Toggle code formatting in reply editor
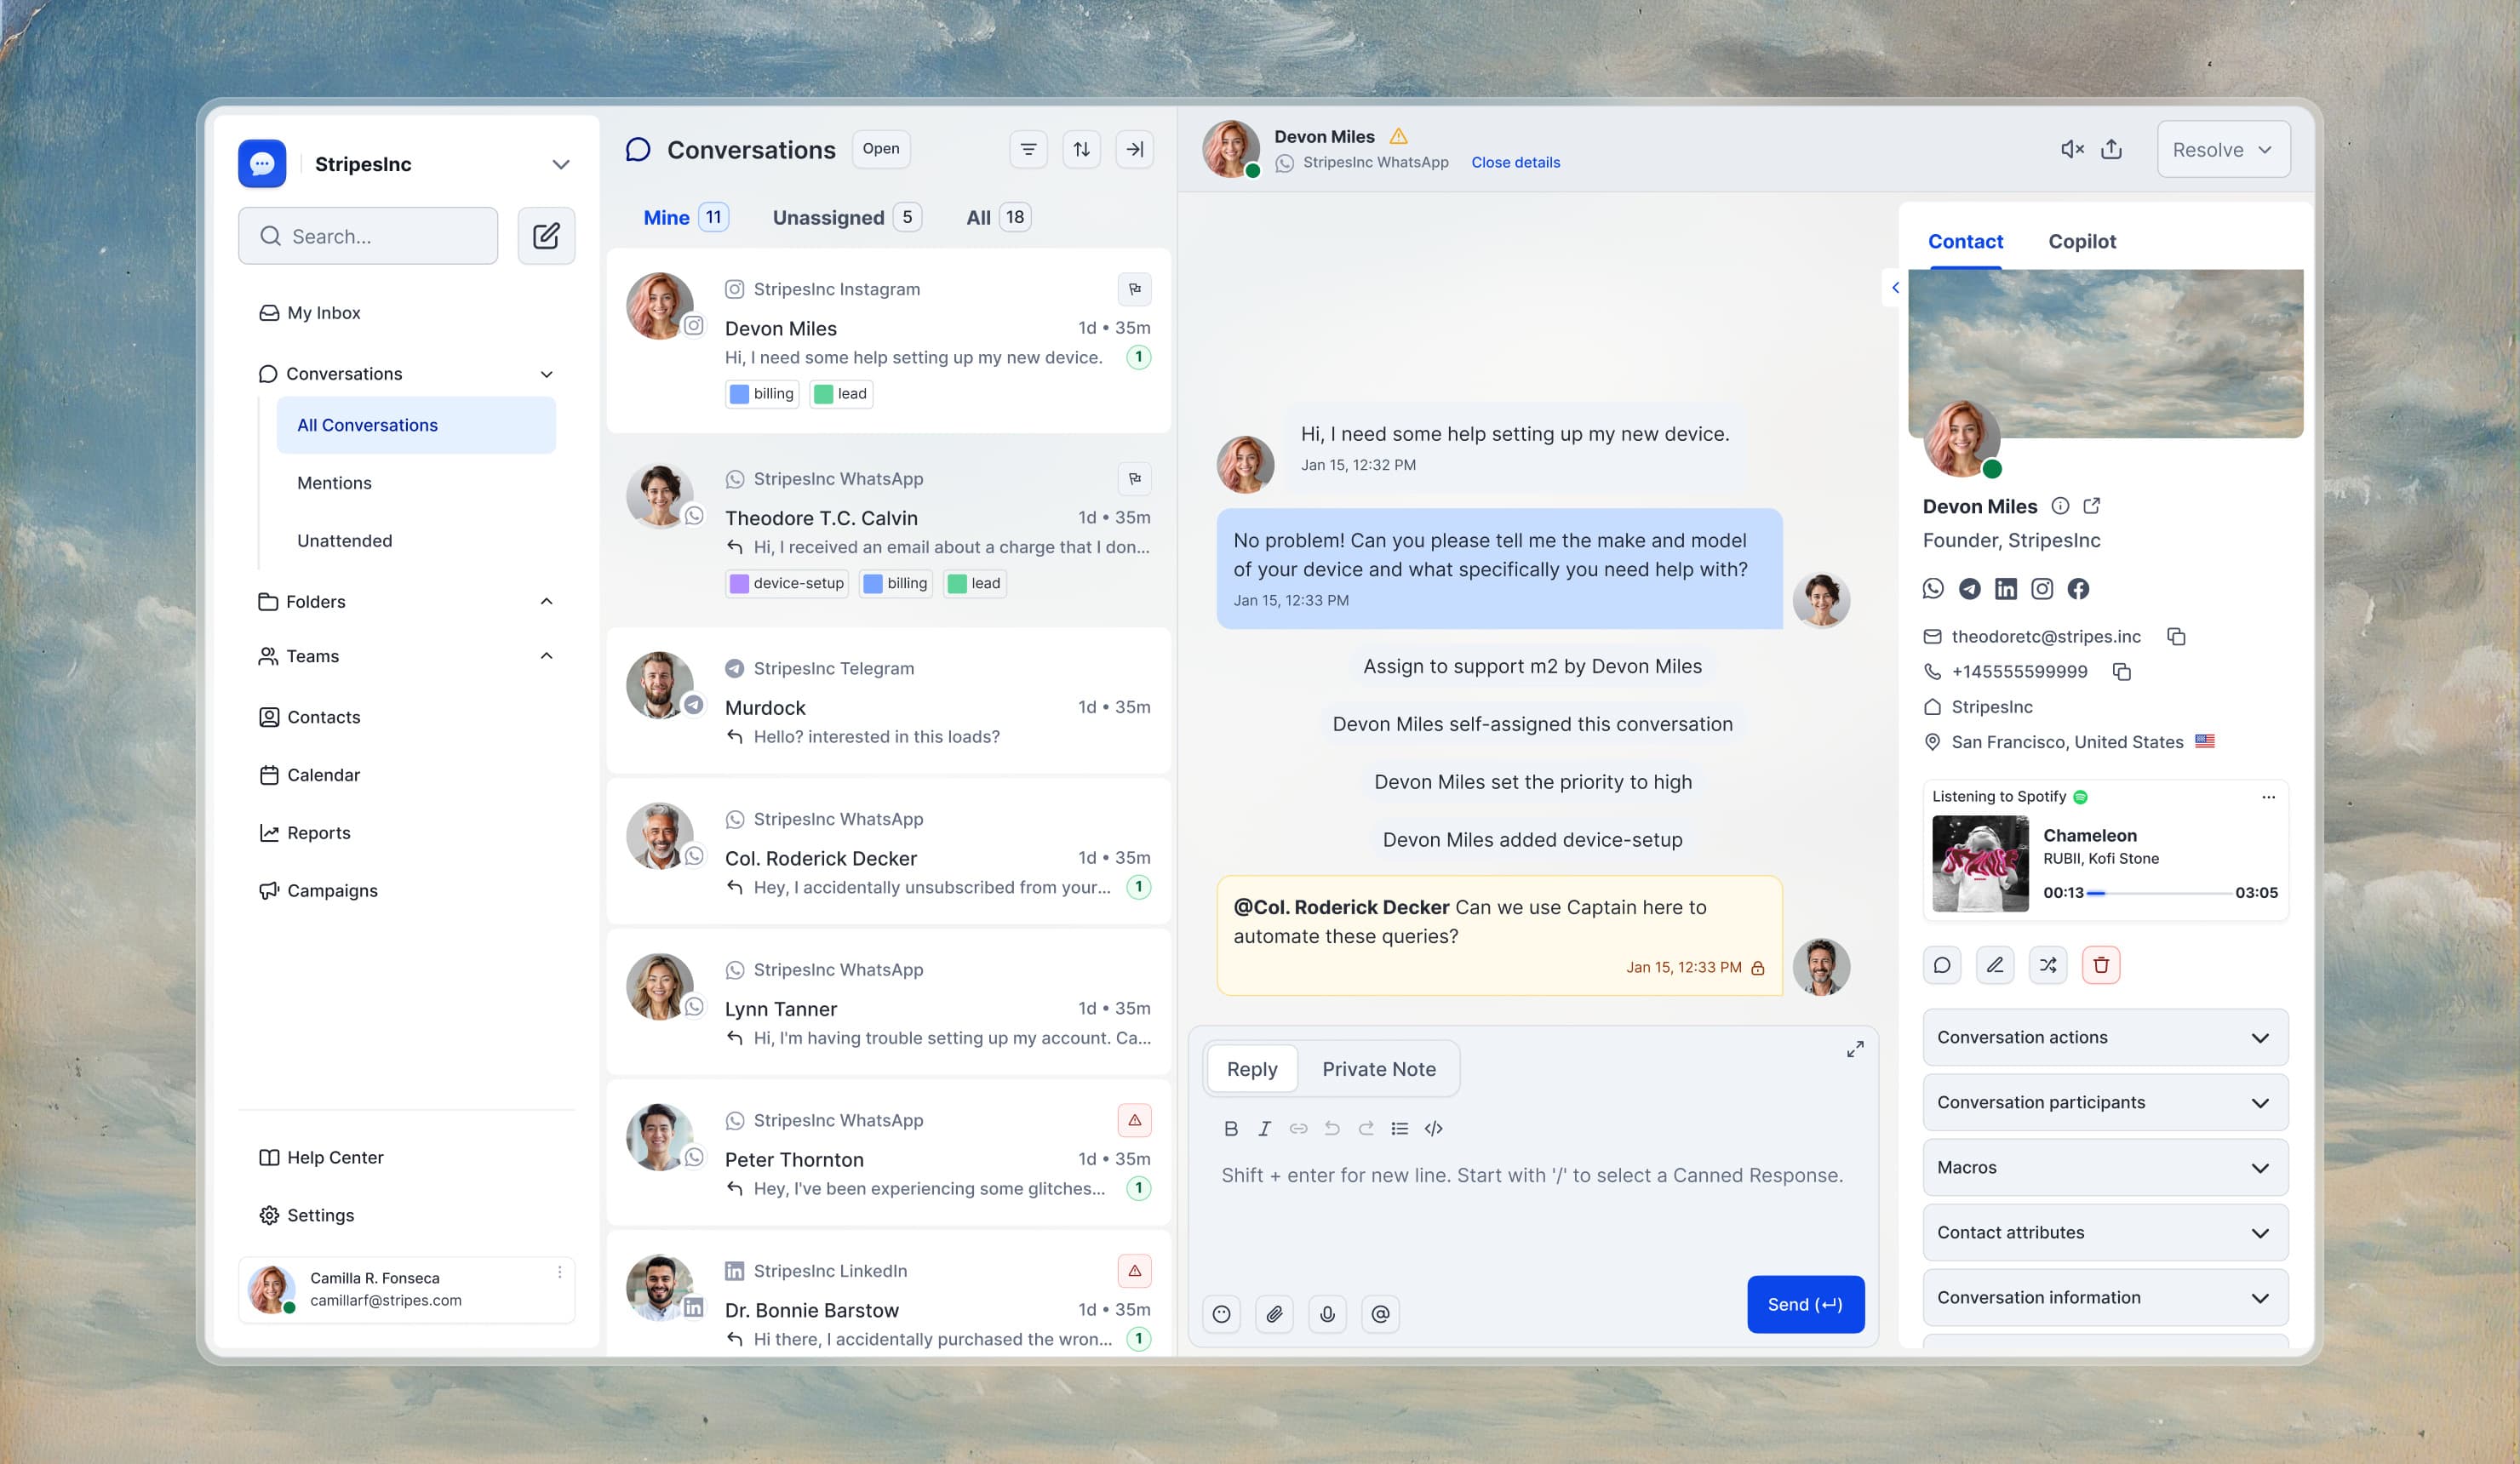The width and height of the screenshot is (2520, 1464). click(1433, 1128)
